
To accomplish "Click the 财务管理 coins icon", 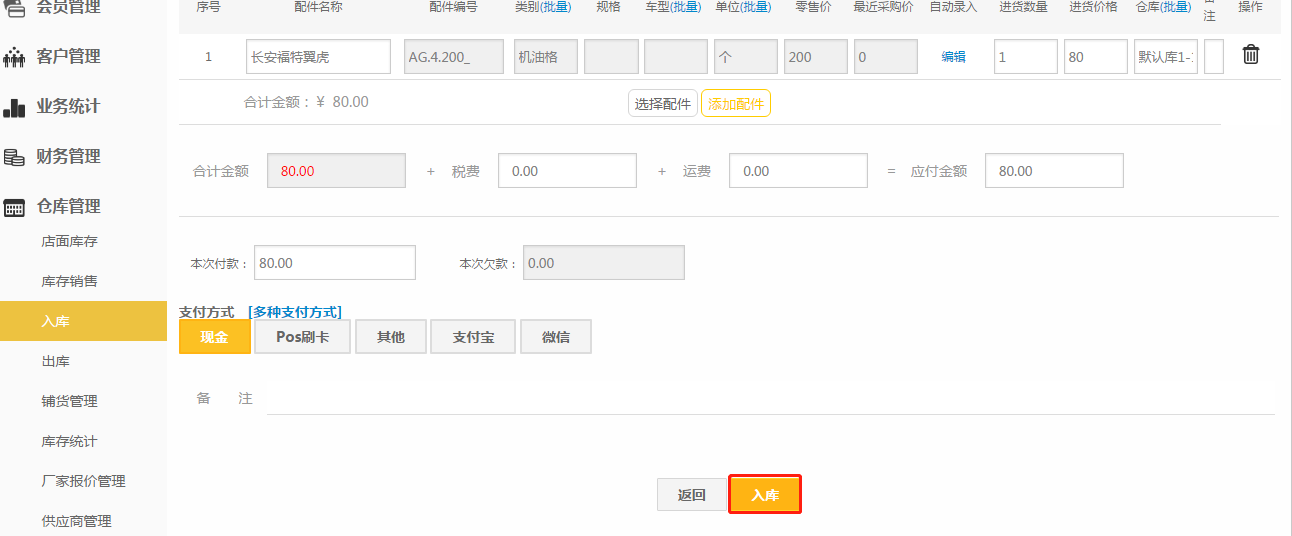I will [x=14, y=157].
